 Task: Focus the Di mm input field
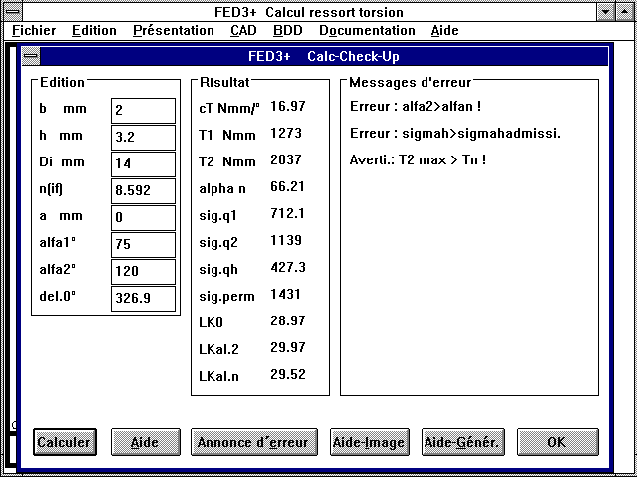pyautogui.click(x=143, y=164)
